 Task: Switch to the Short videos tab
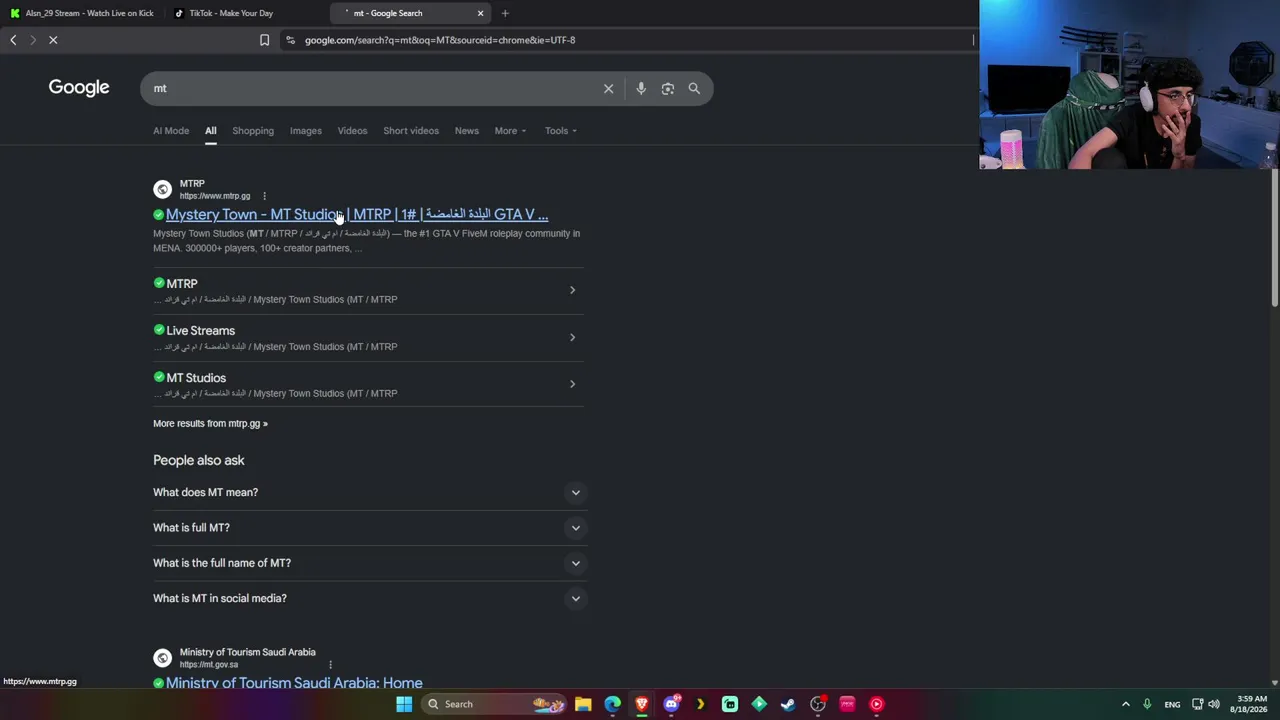(411, 131)
